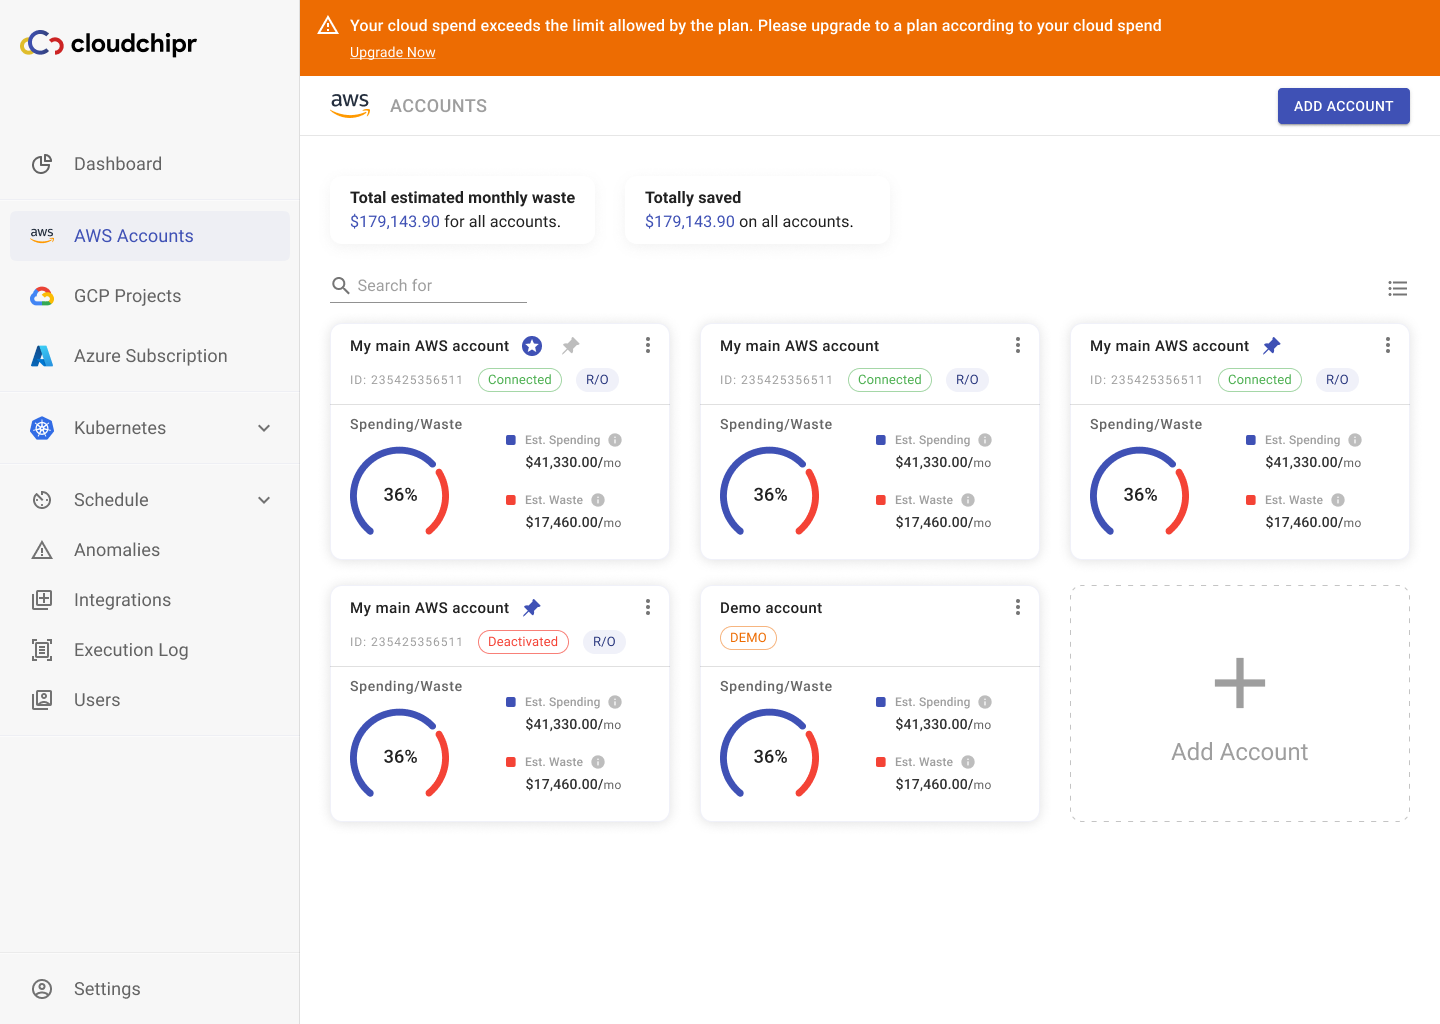The image size is (1440, 1024).
Task: Click info icon beside Est. Spending in first card
Action: (615, 440)
